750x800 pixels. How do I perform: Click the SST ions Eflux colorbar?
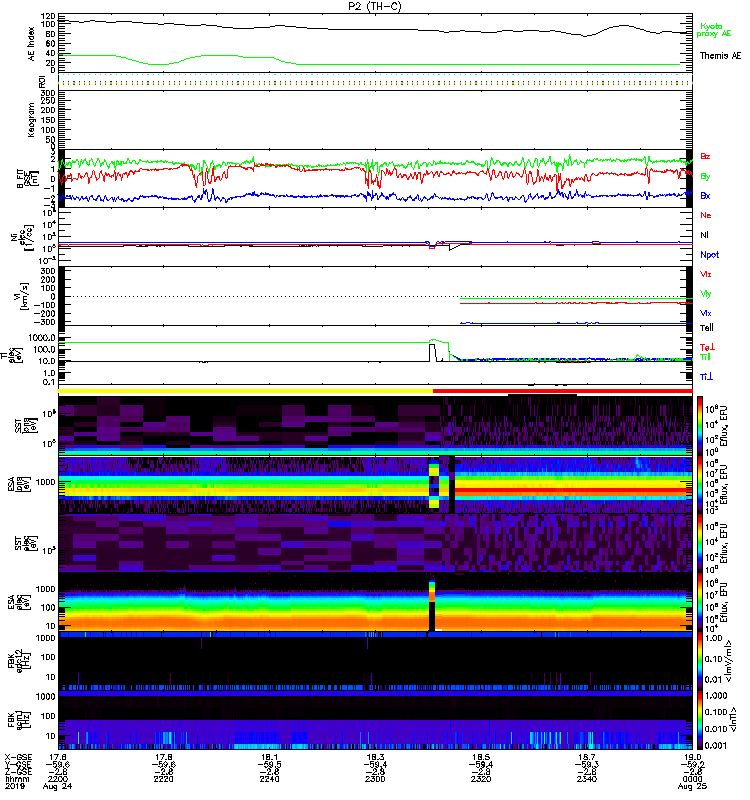pyautogui.click(x=700, y=424)
